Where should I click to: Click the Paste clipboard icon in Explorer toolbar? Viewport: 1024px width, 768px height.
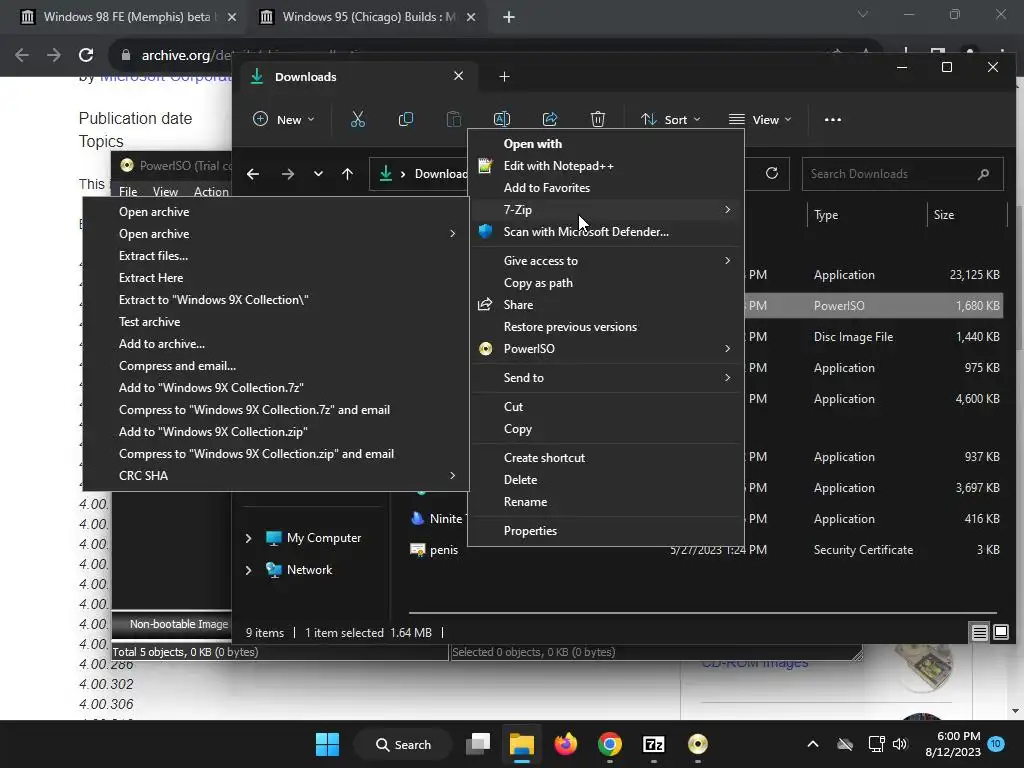point(453,120)
